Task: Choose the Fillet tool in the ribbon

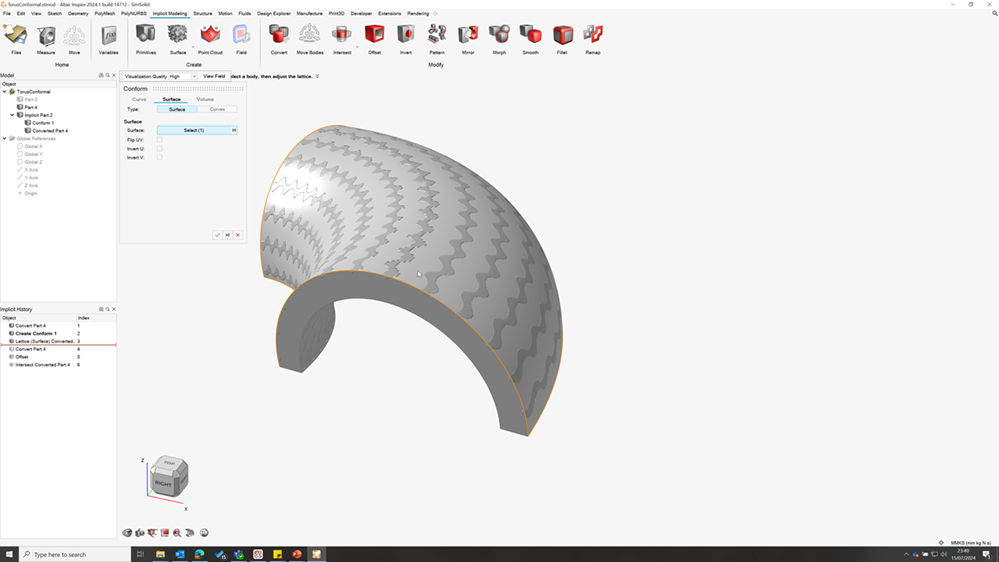Action: pyautogui.click(x=562, y=36)
